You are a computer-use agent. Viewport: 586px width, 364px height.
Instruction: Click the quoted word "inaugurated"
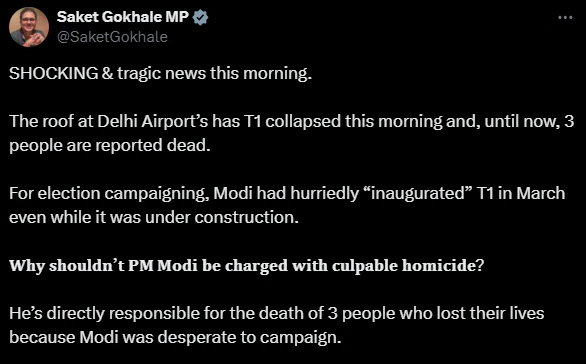pyautogui.click(x=417, y=194)
